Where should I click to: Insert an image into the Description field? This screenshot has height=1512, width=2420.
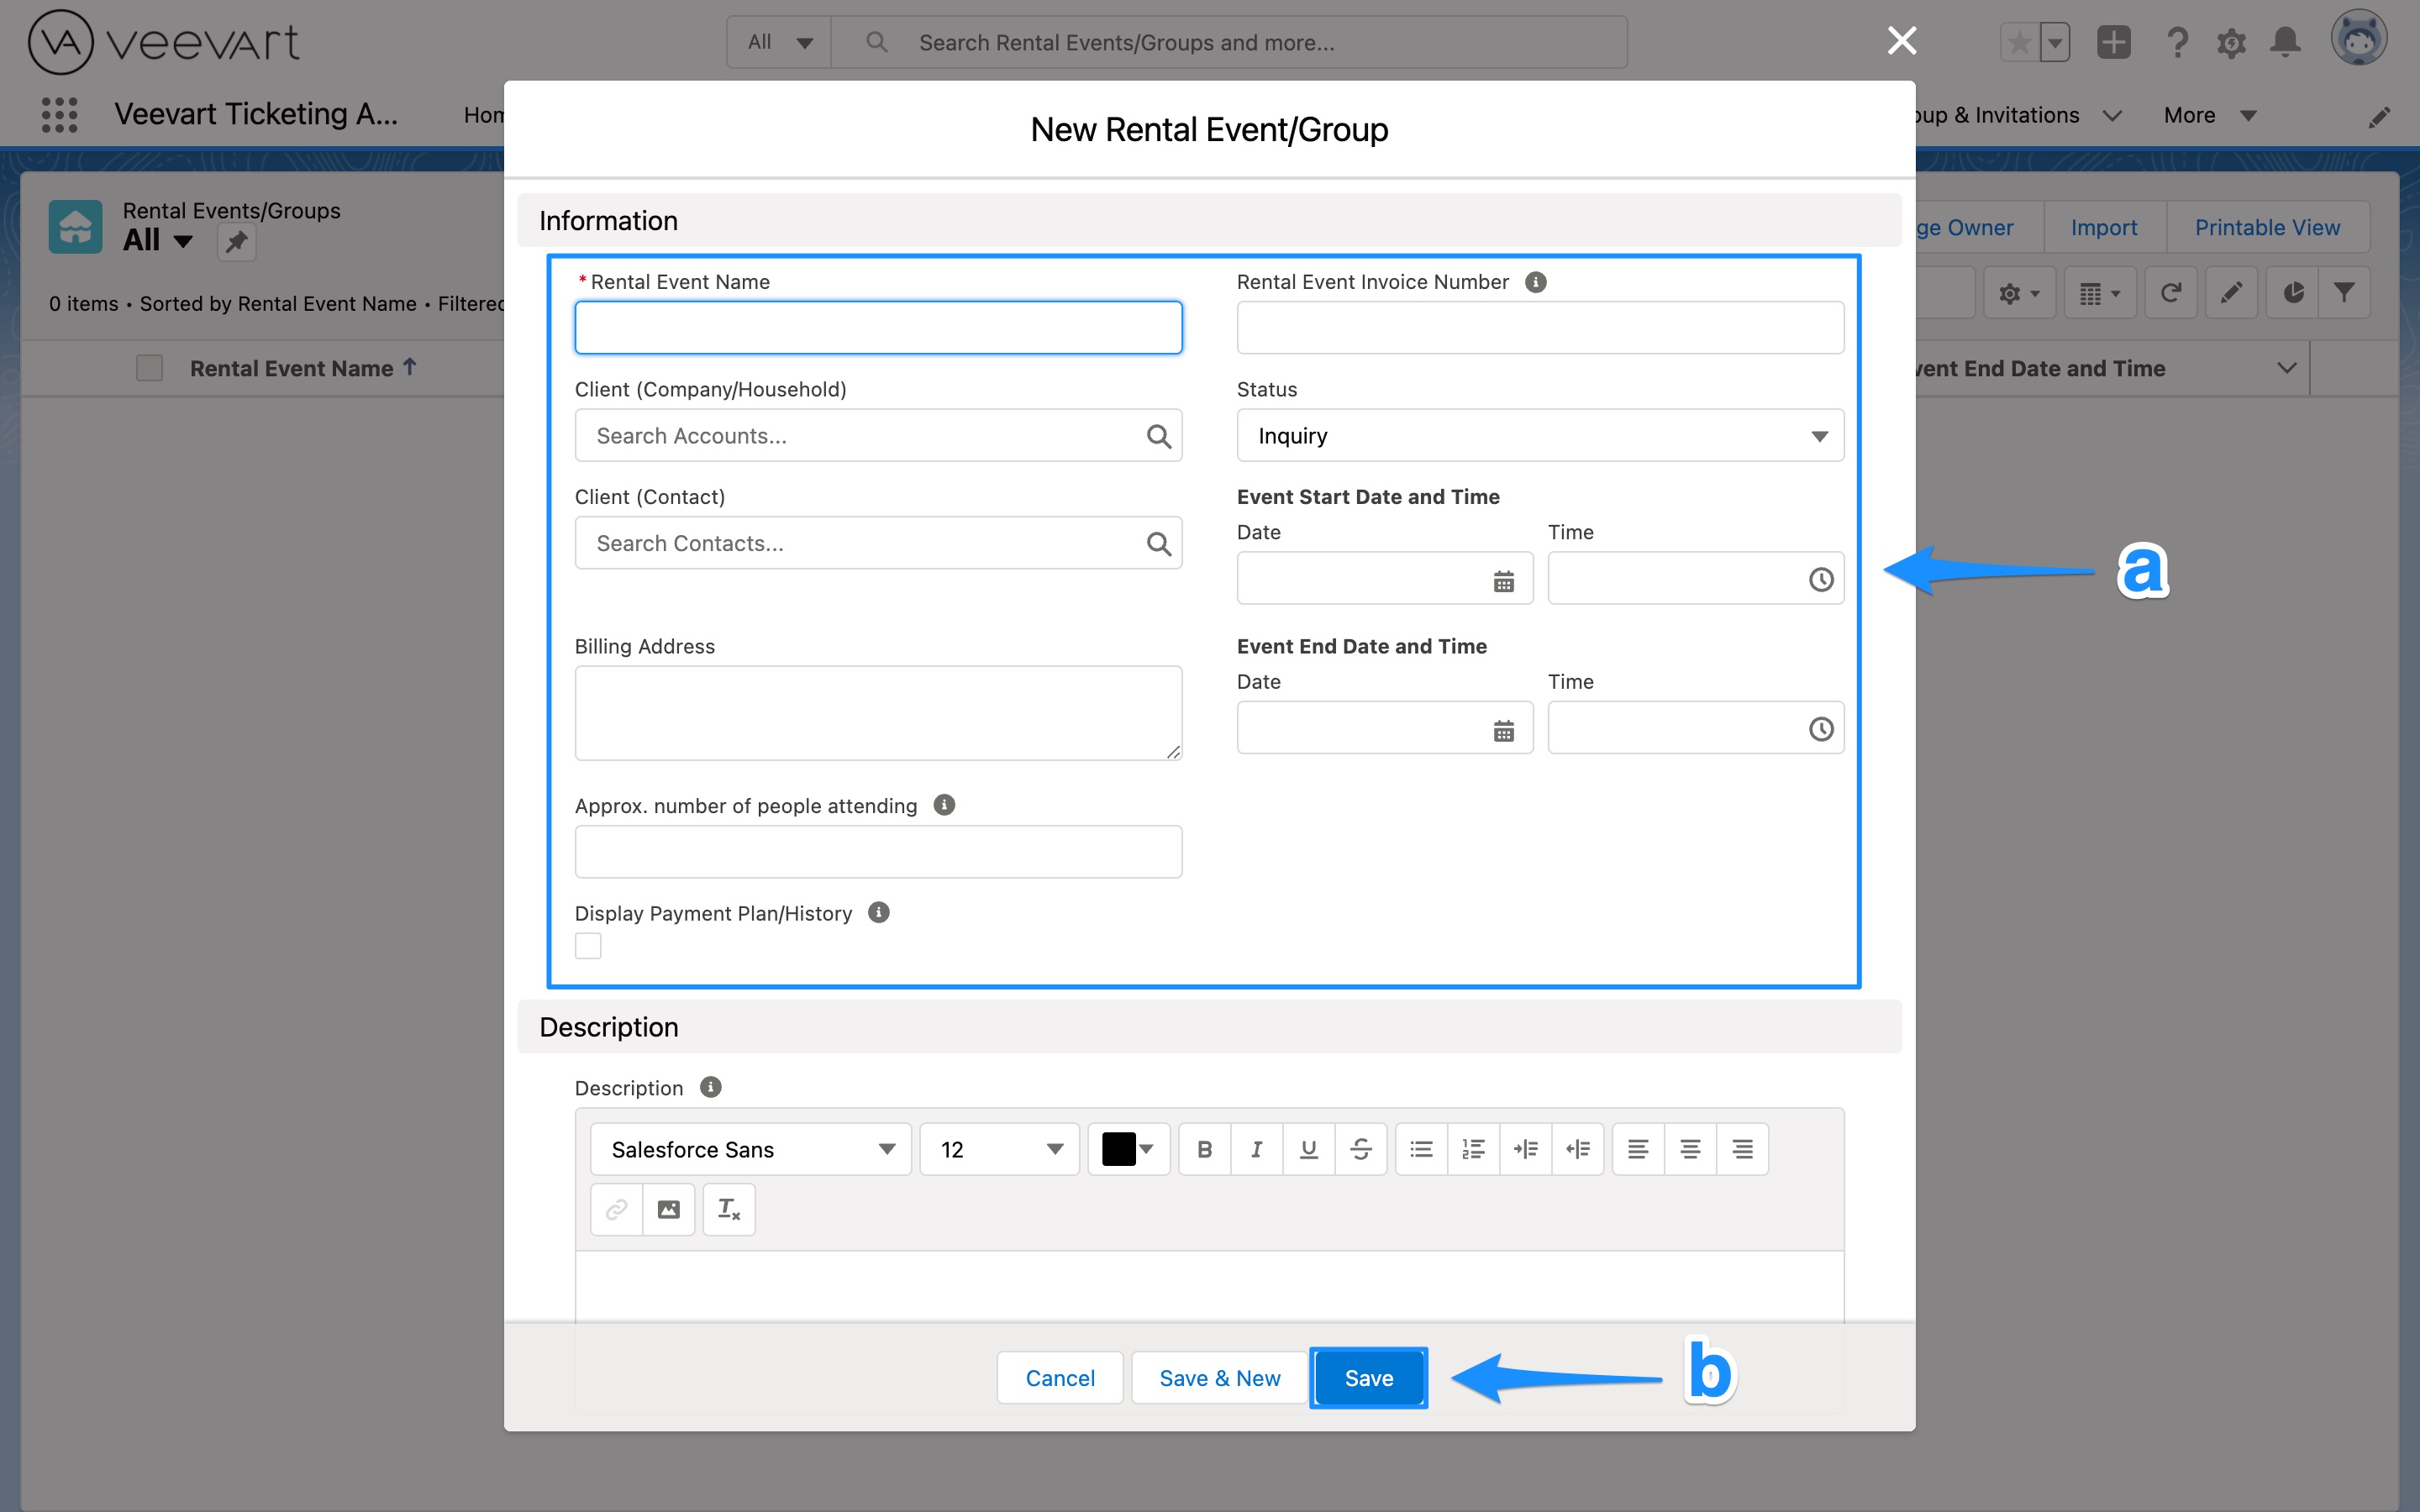[668, 1208]
